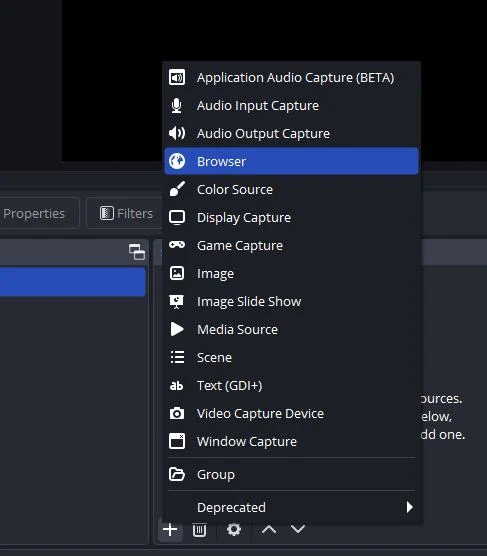The image size is (487, 556).
Task: Click the gamepad icon for Game Capture
Action: [x=177, y=245]
